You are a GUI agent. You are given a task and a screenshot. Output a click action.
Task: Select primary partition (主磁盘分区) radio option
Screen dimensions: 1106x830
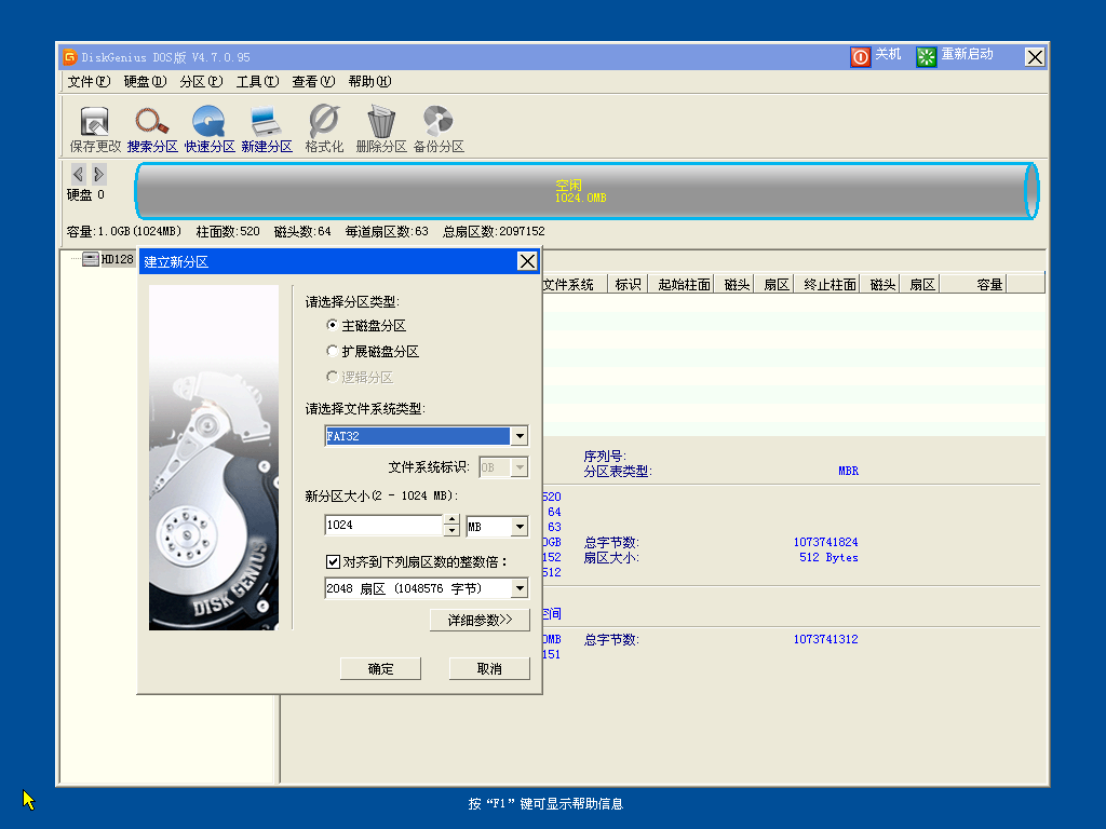point(332,325)
